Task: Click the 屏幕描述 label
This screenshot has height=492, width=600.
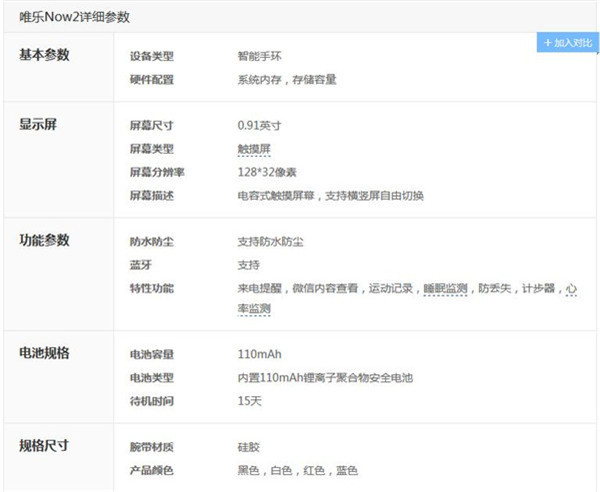Action: coord(152,196)
